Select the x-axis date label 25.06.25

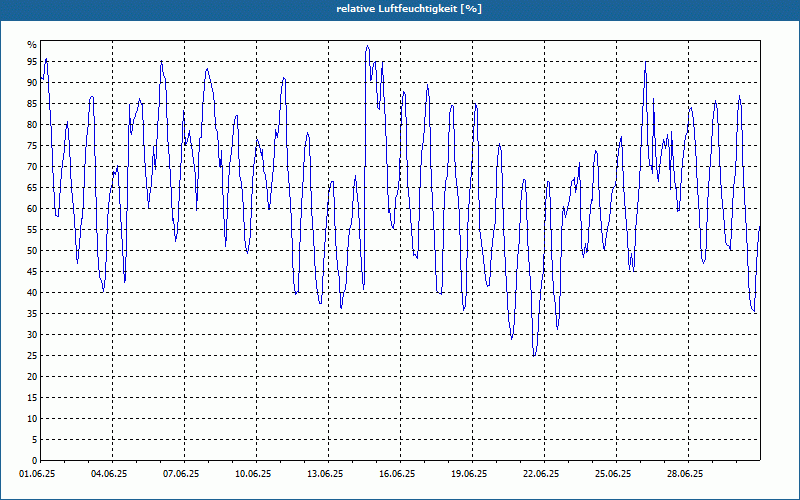click(x=613, y=474)
